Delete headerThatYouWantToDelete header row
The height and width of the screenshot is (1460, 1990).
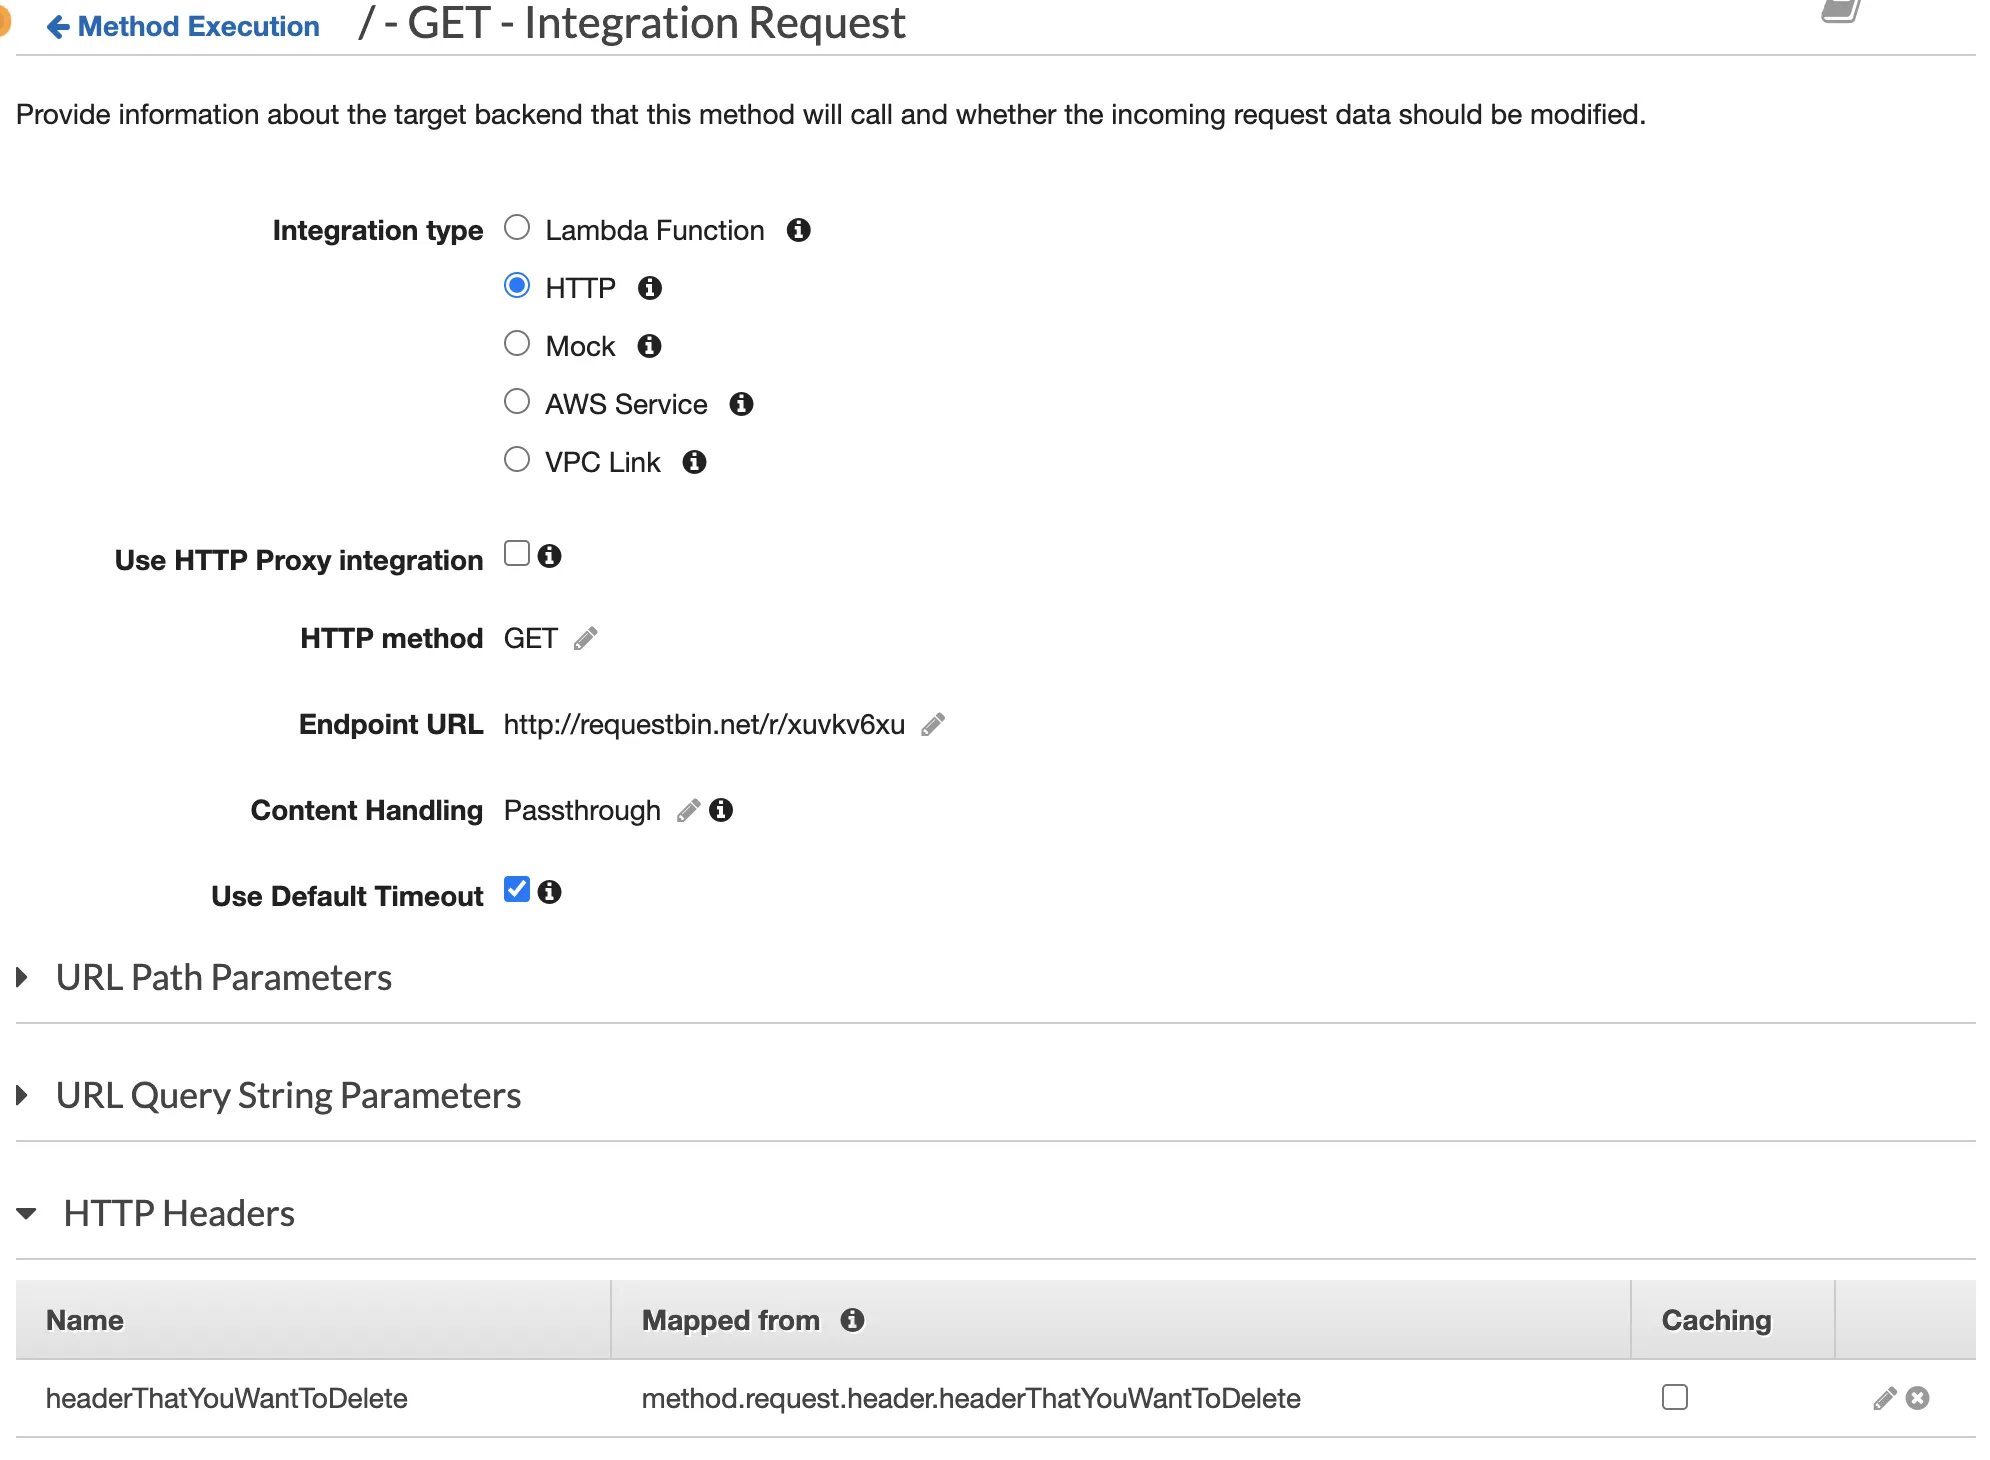click(1917, 1398)
